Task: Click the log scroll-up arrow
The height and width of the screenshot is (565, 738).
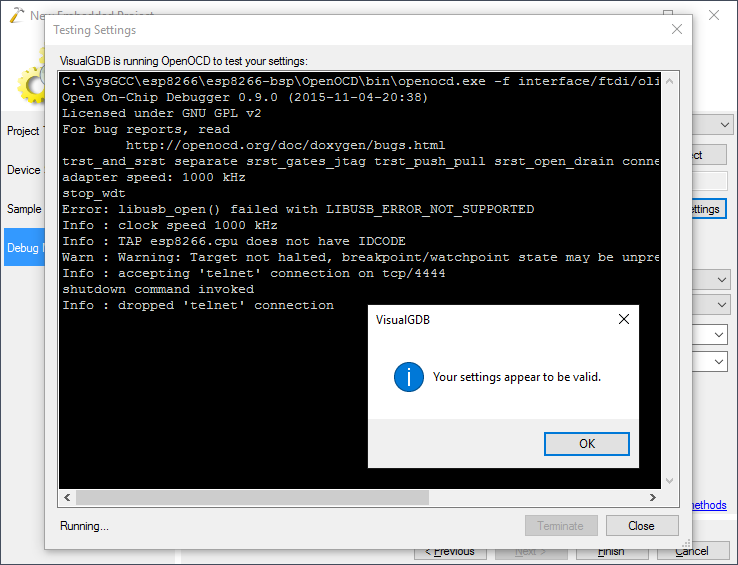Action: [x=670, y=81]
